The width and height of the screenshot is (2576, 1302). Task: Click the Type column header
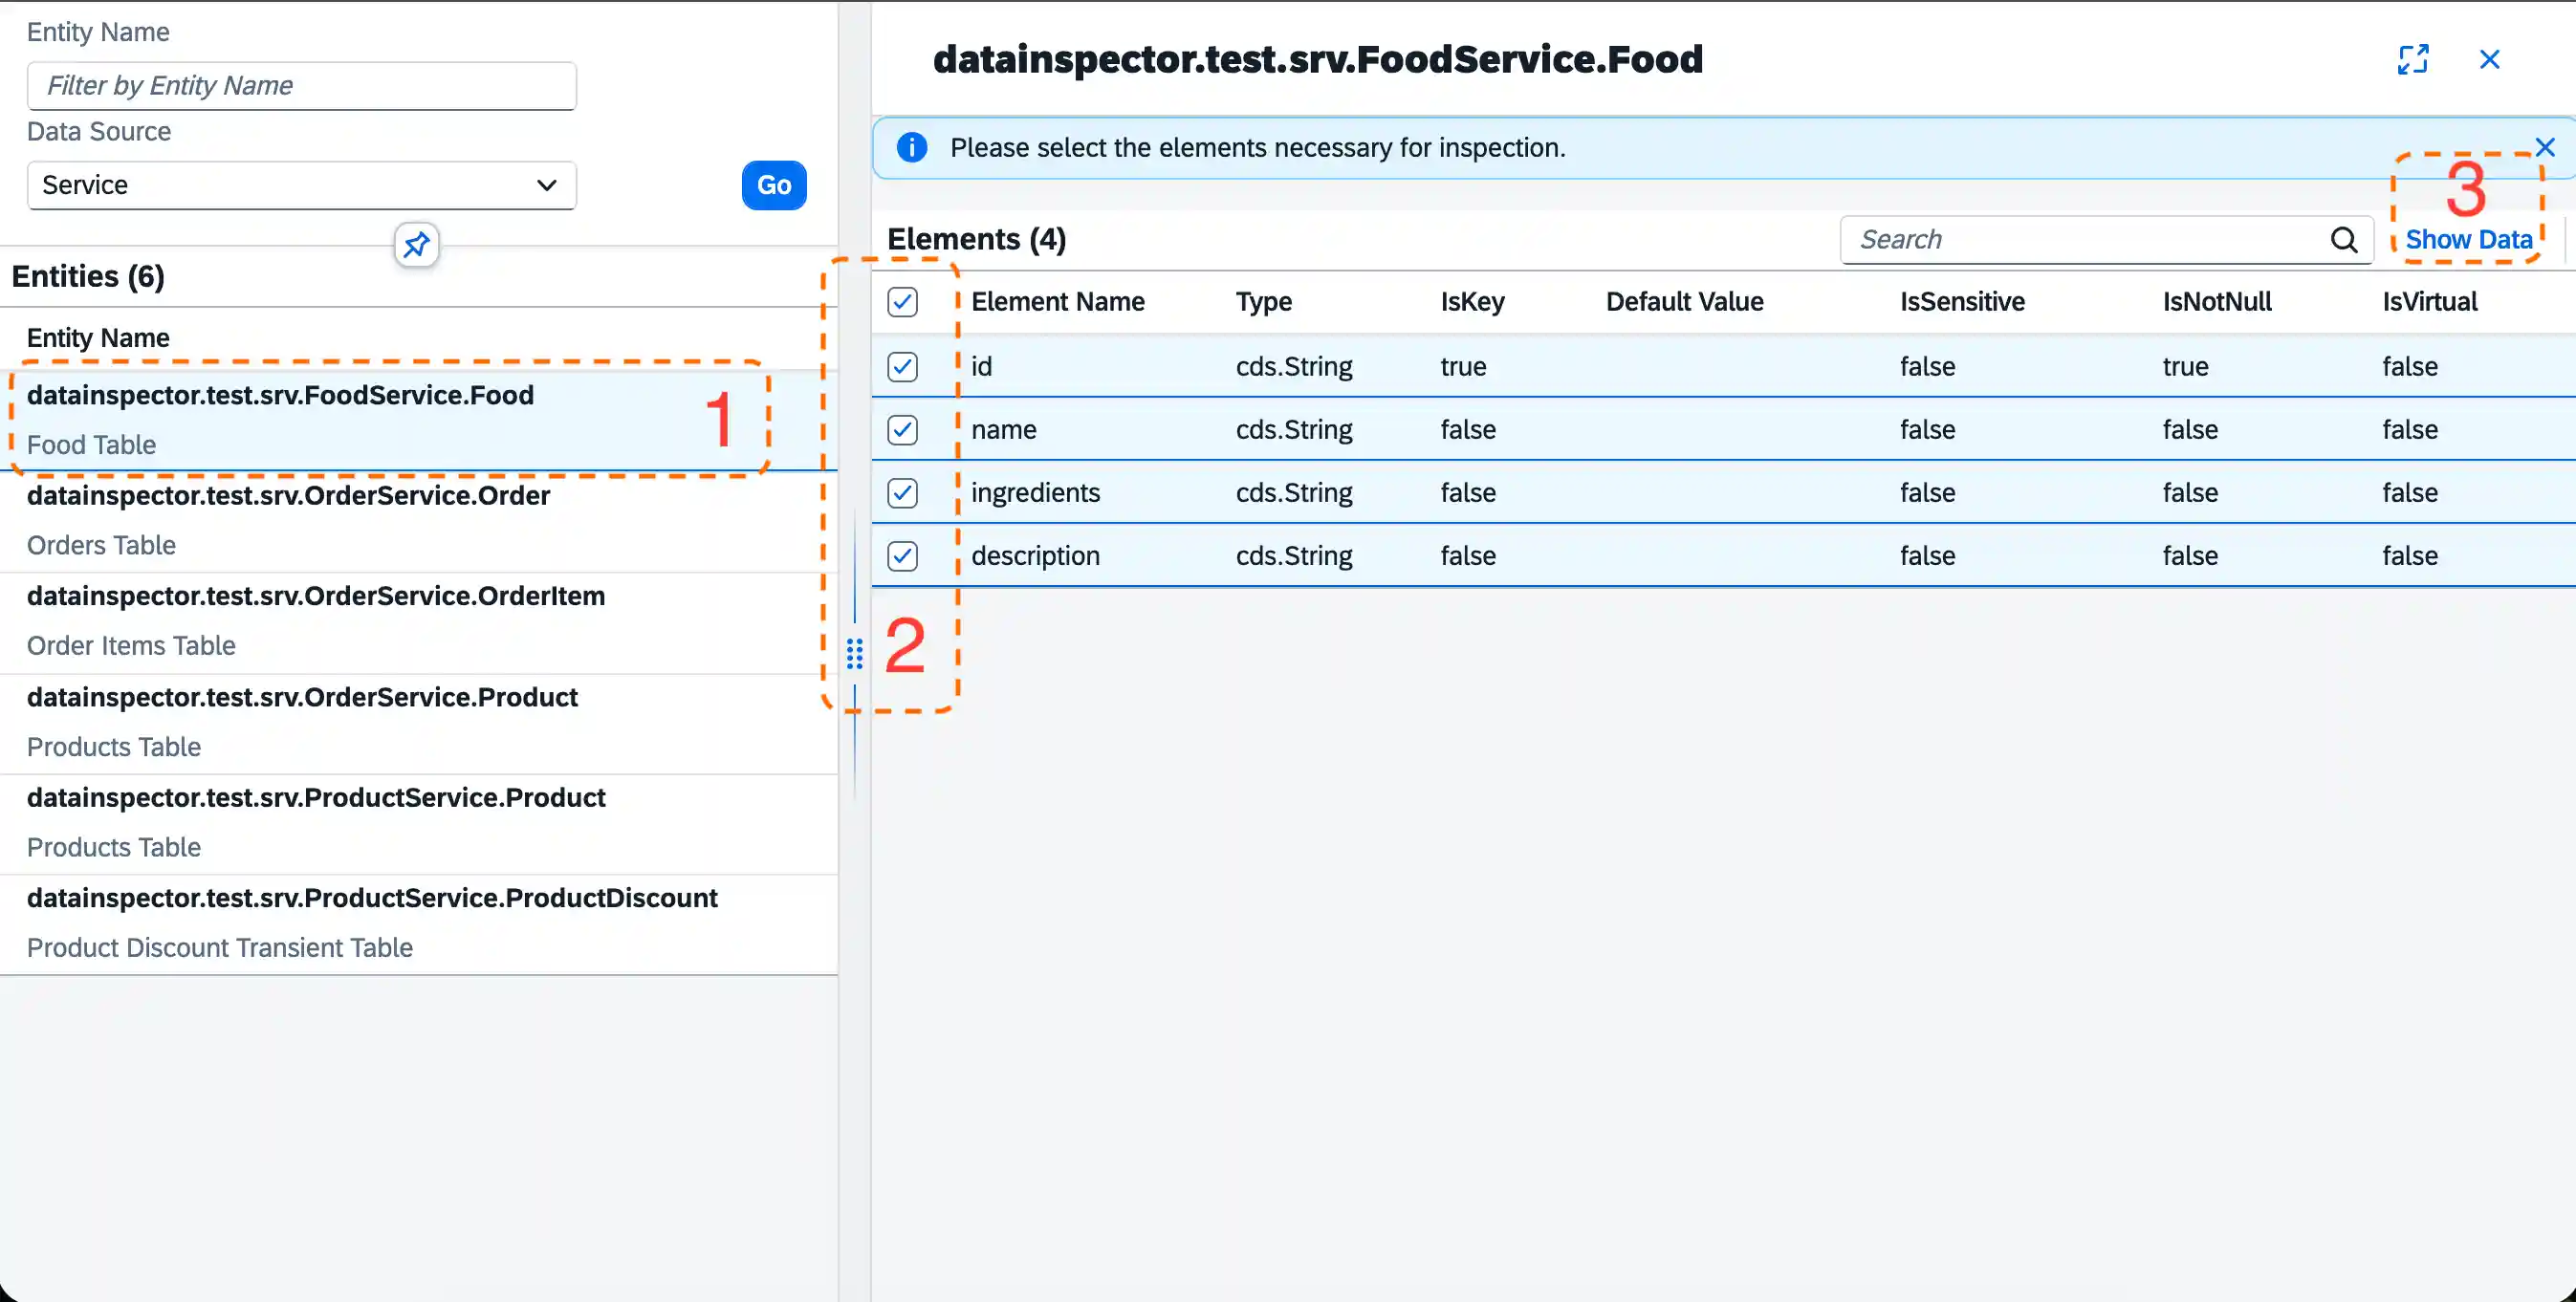1263,302
